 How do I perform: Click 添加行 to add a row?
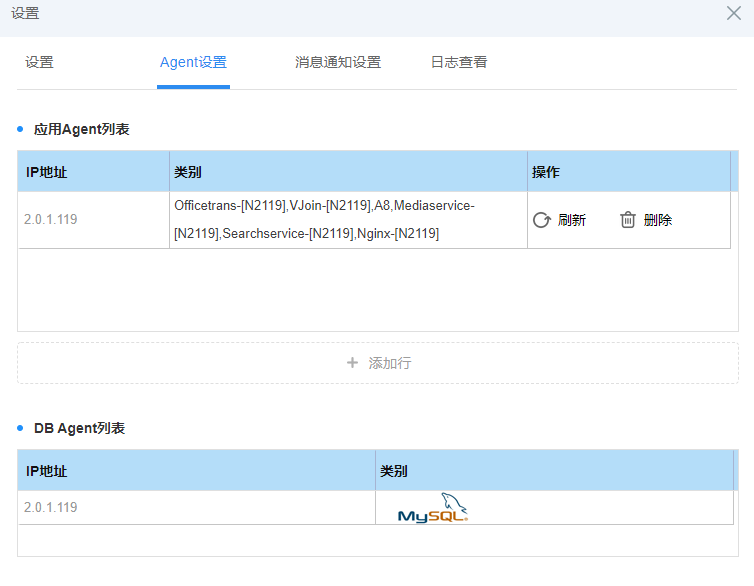click(378, 363)
